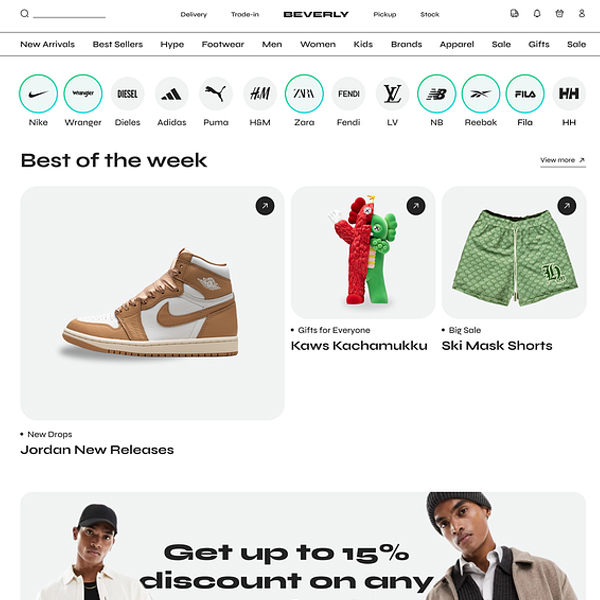
Task: Click the delivery truck icon in header
Action: pos(515,14)
